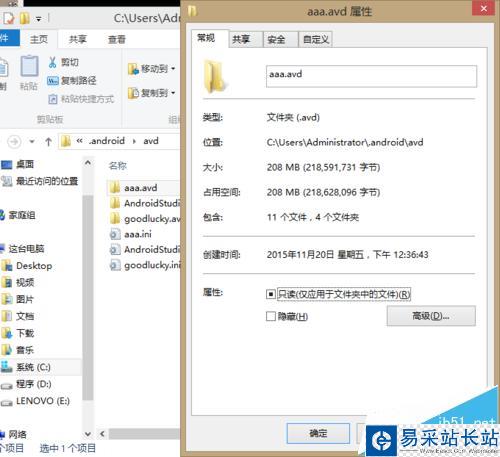Switch to the Customize (自定义) tab
500x457 pixels.
(315, 40)
